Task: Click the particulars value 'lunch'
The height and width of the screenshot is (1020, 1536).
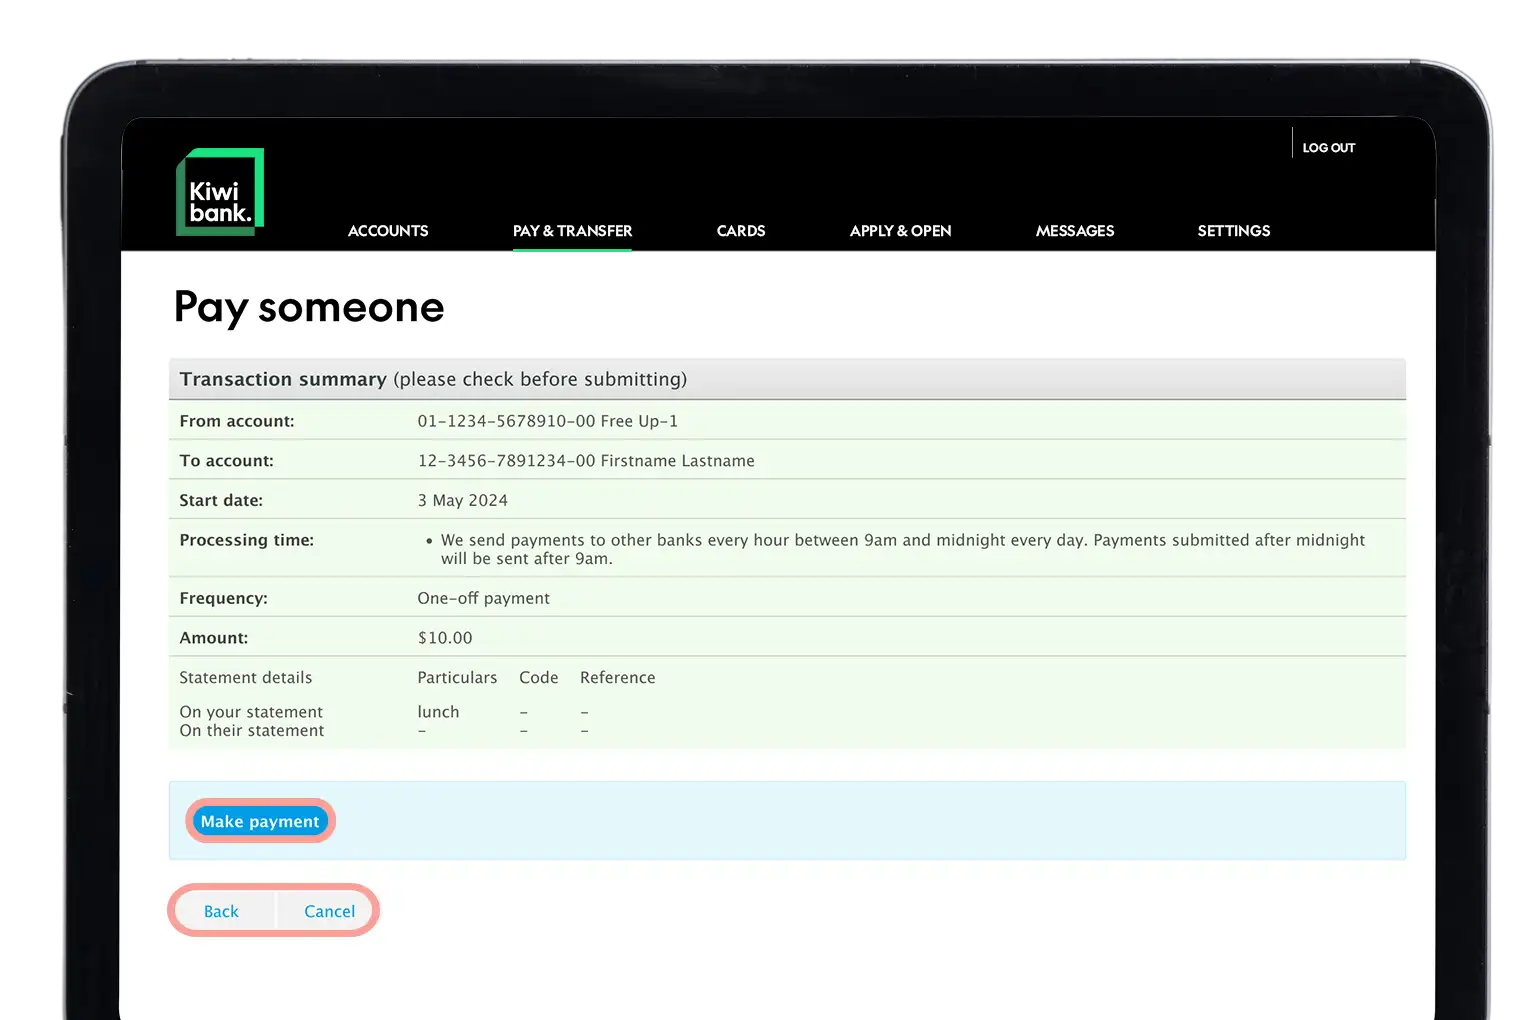Action: point(438,712)
